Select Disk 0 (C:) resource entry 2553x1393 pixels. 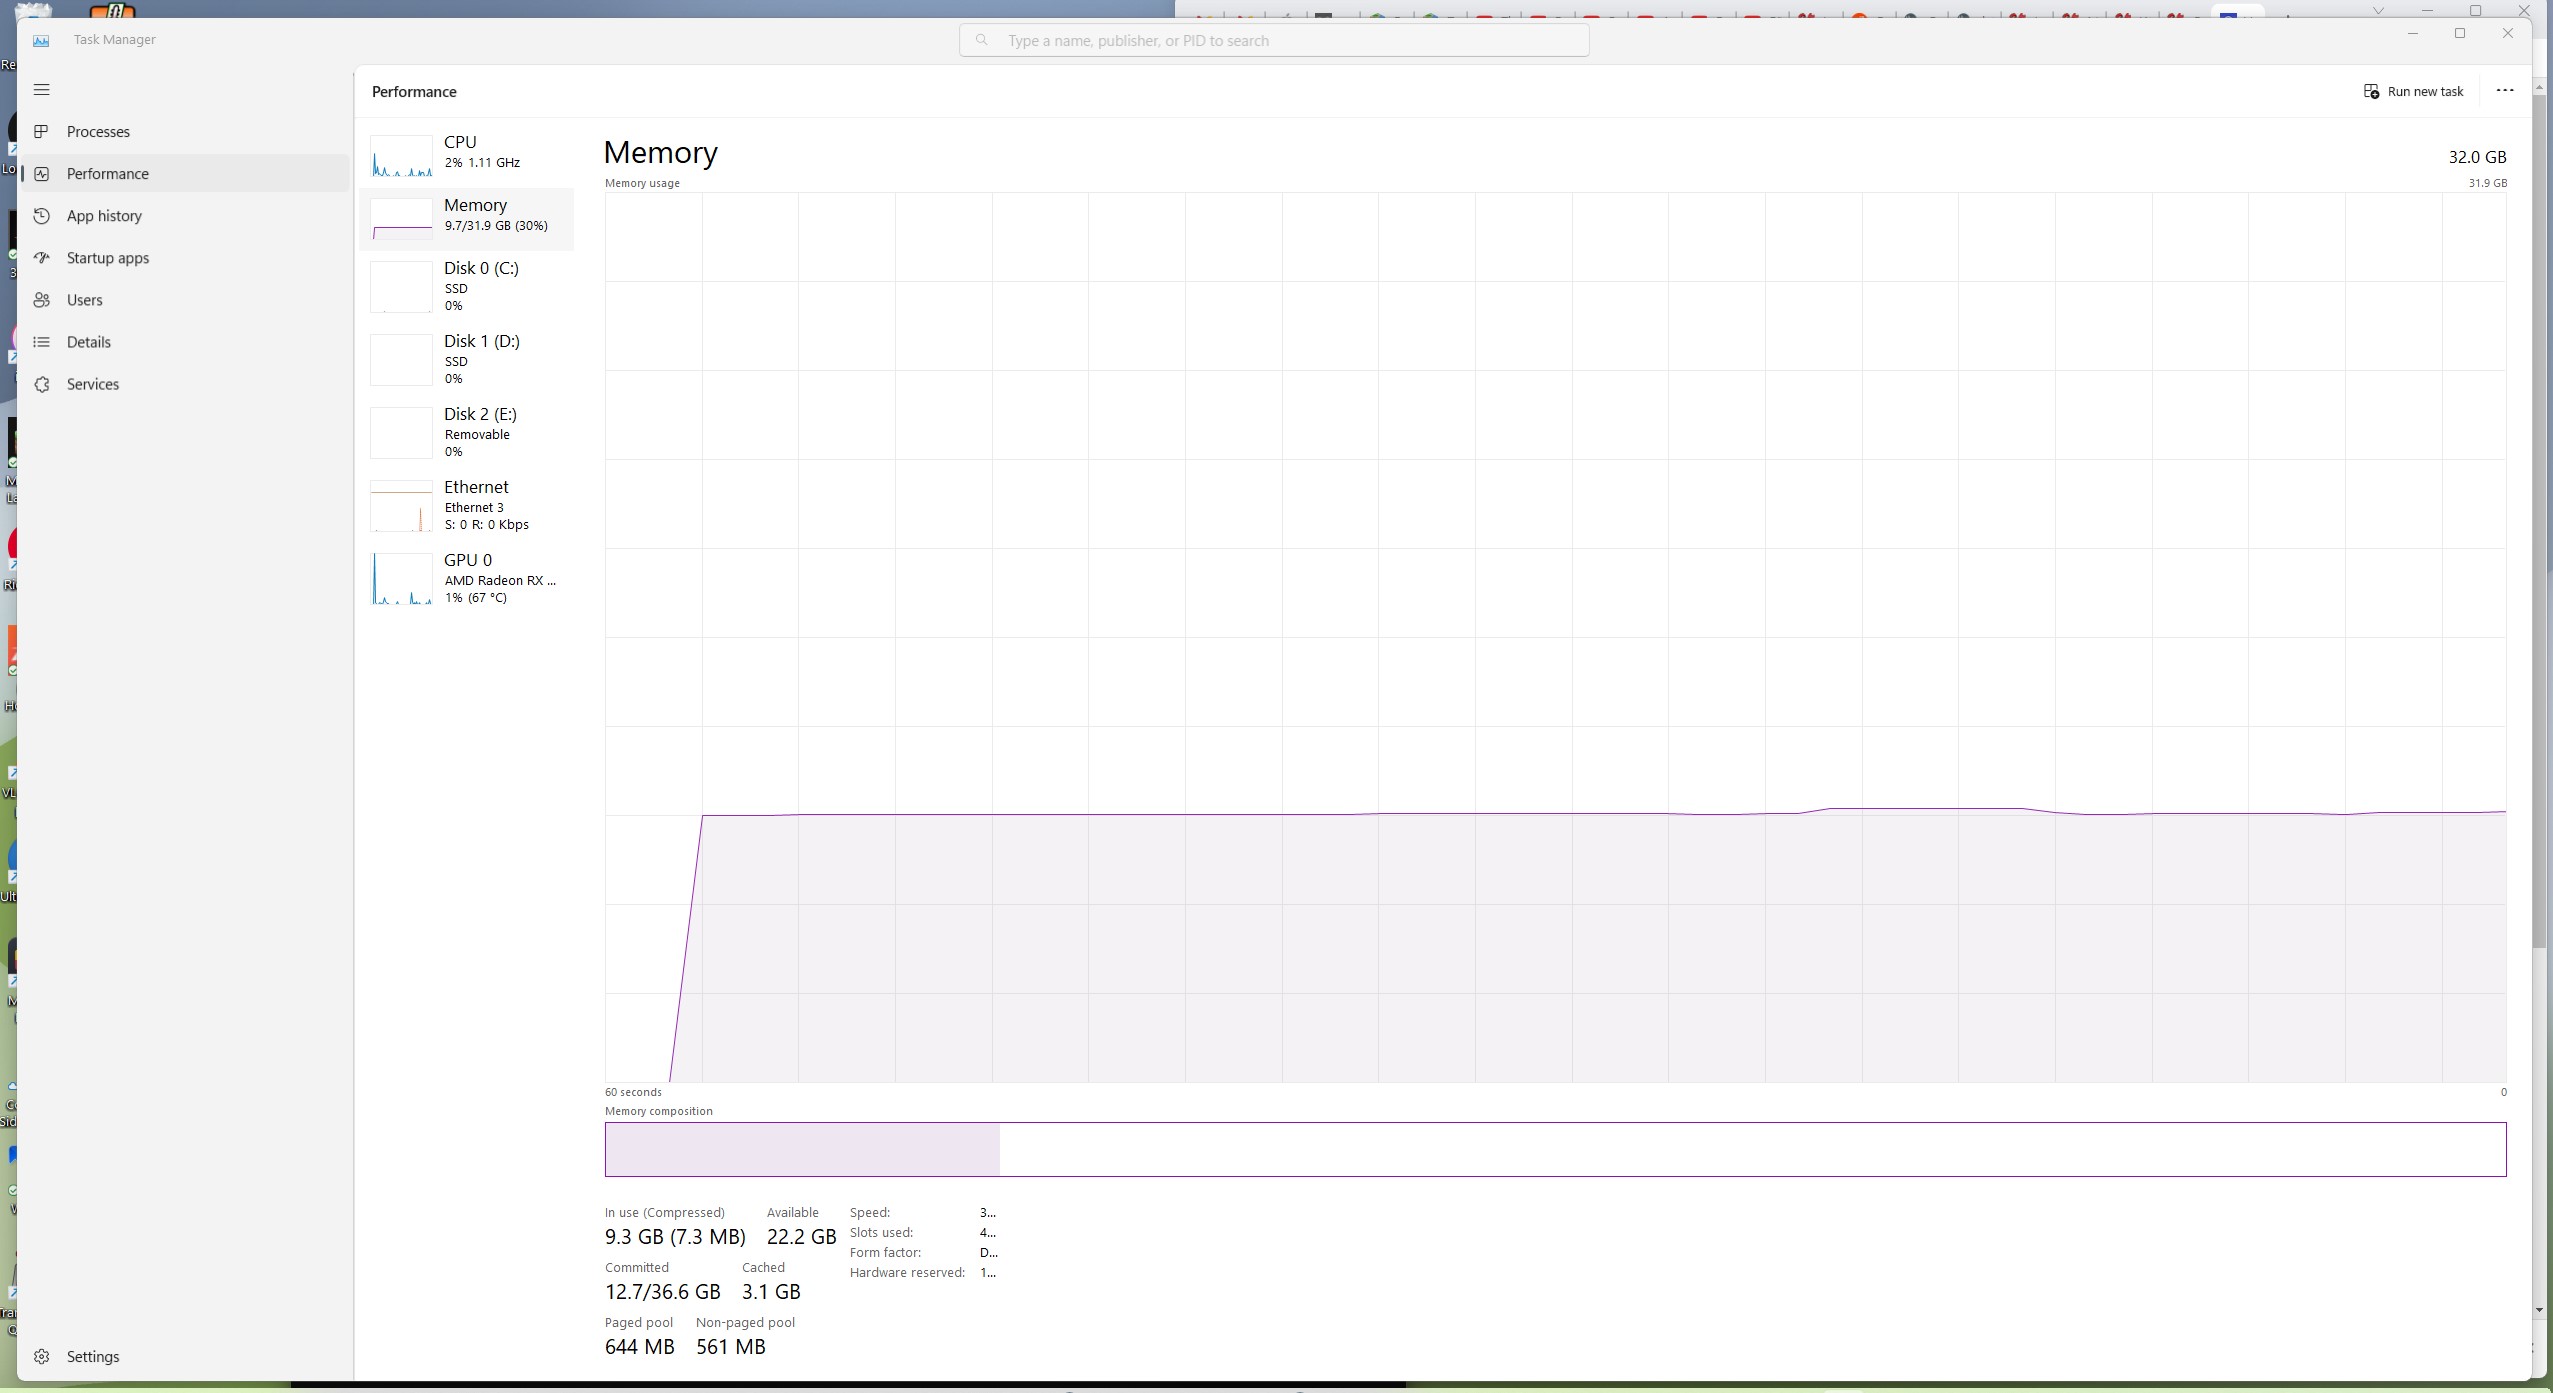(x=466, y=286)
